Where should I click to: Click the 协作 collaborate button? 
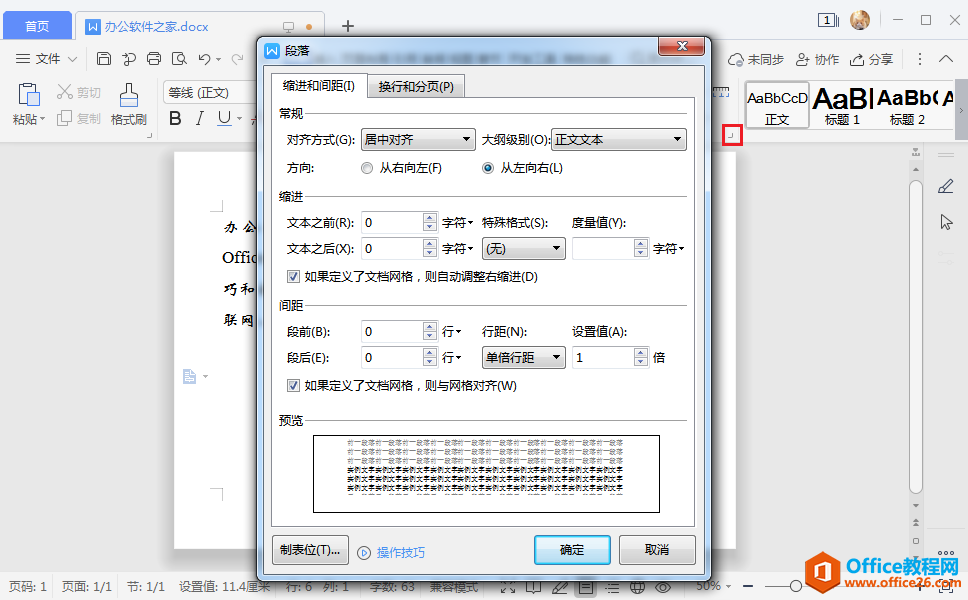[x=817, y=59]
